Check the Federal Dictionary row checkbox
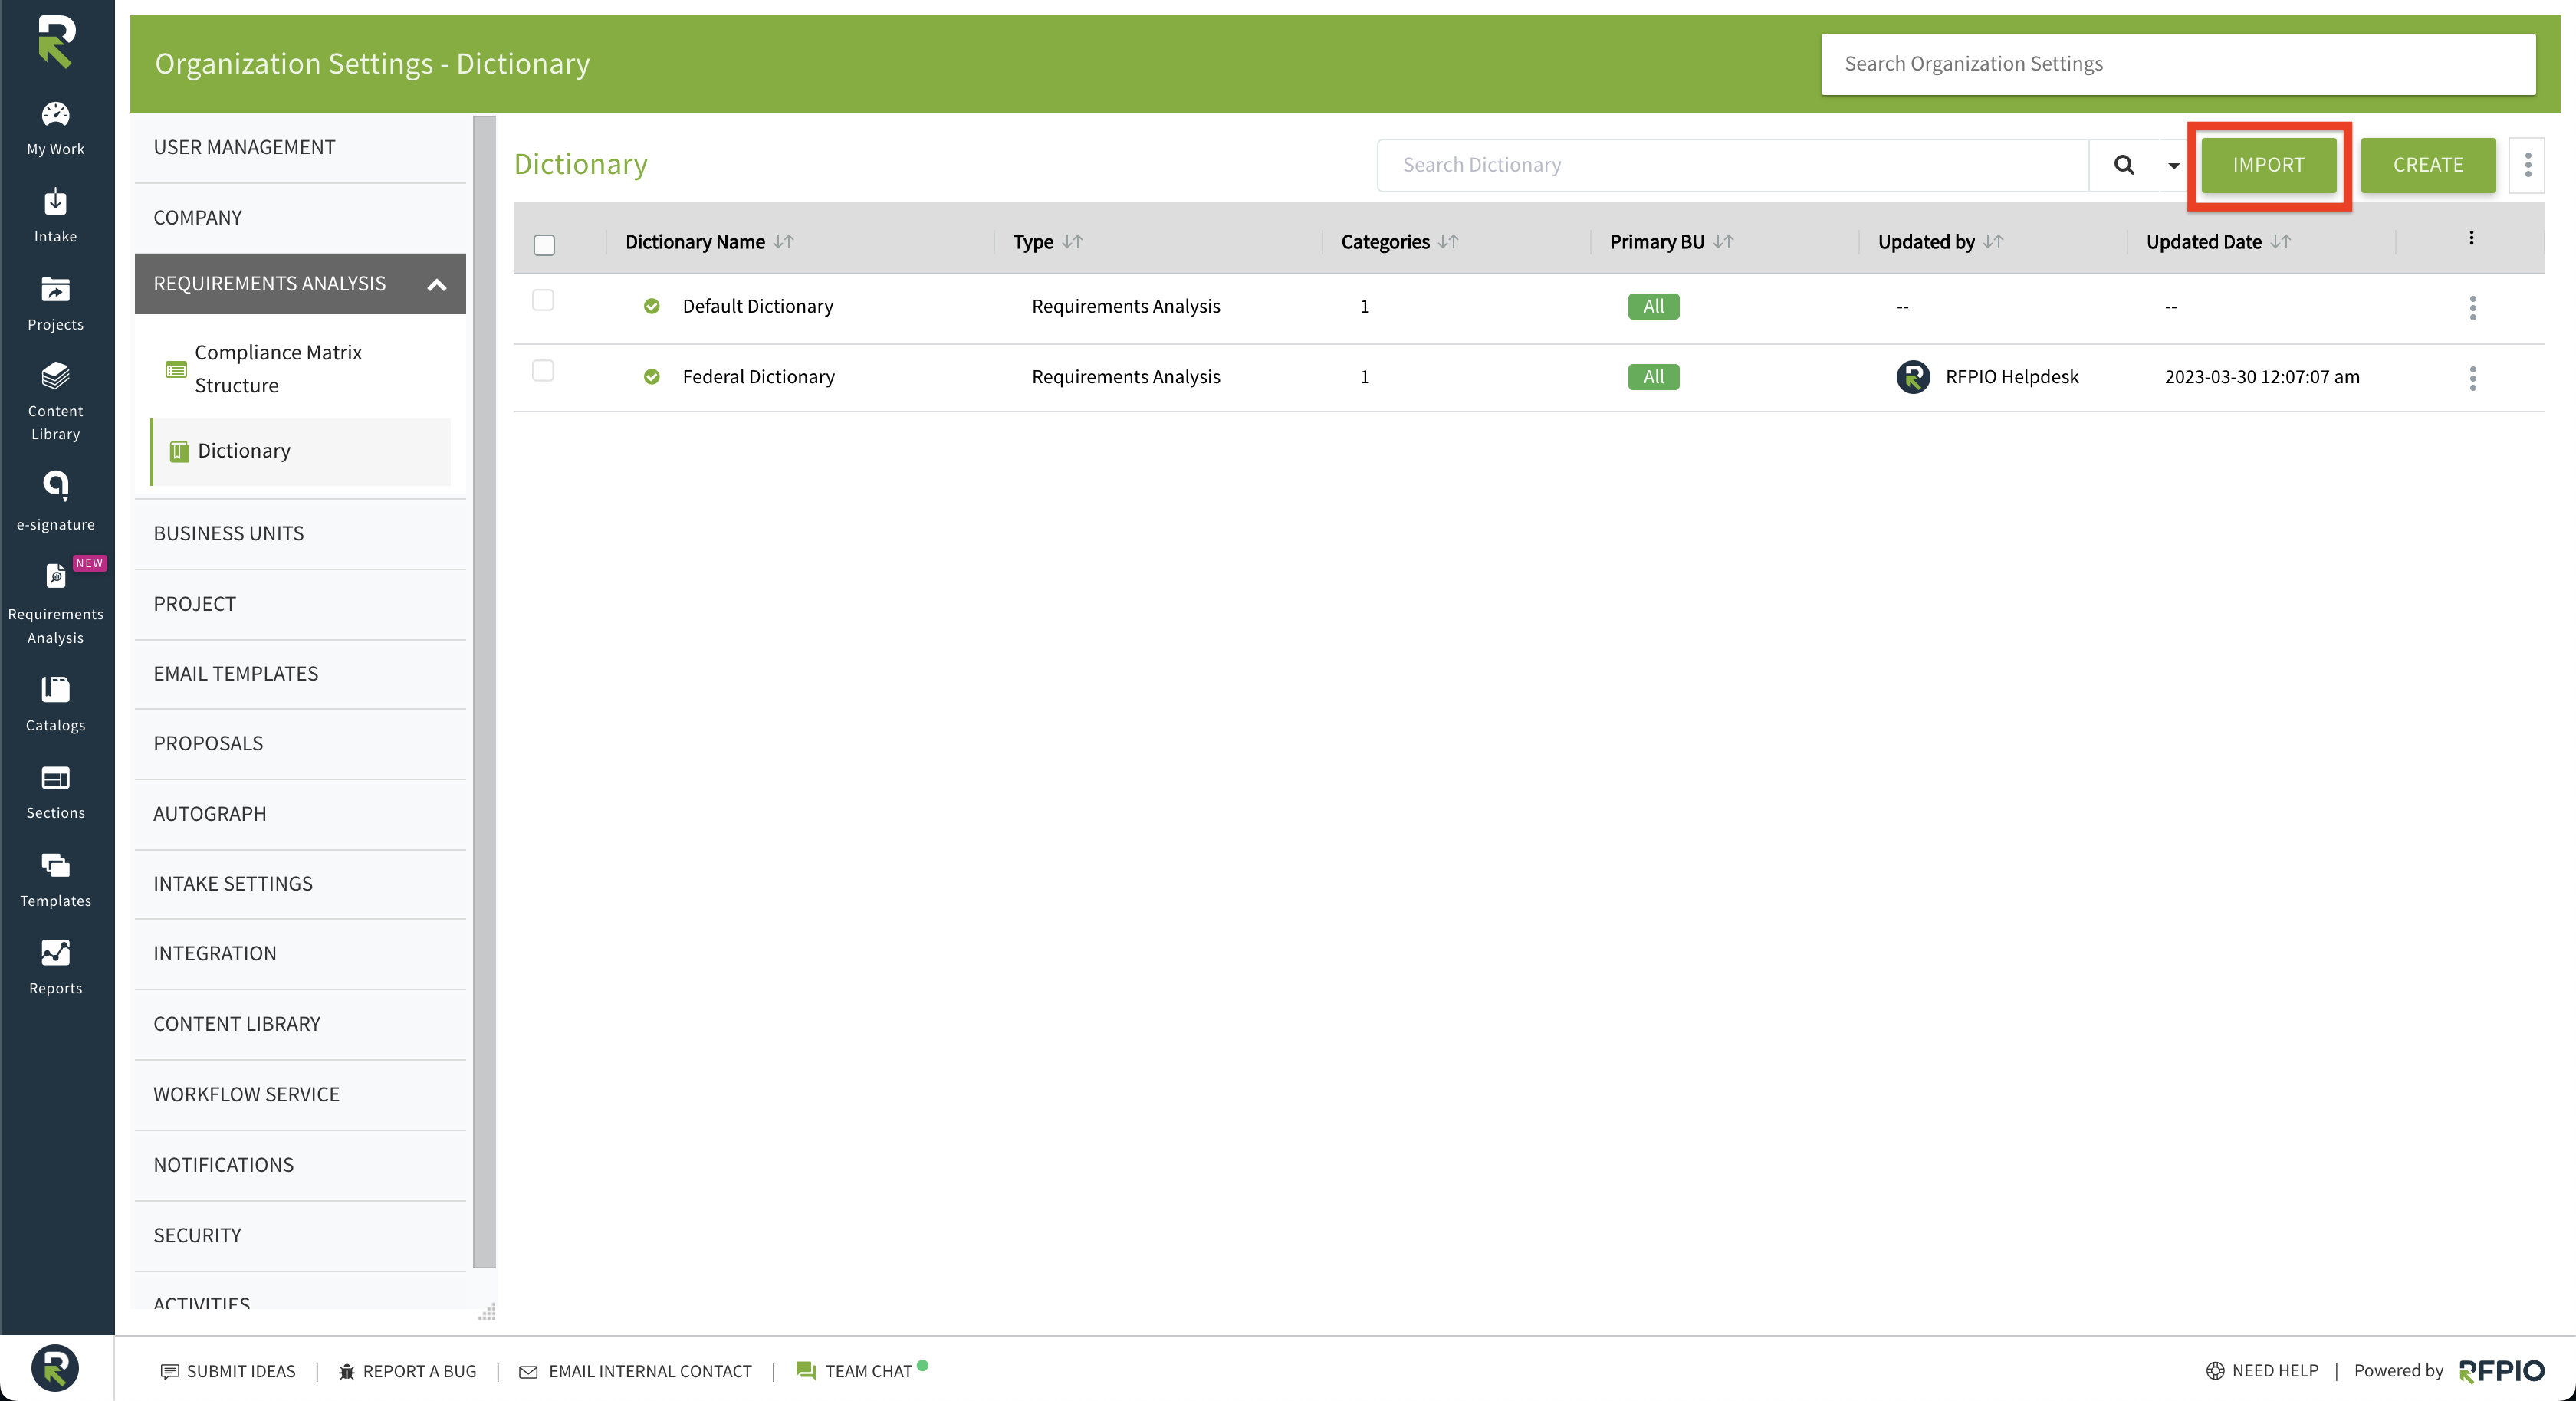The height and width of the screenshot is (1401, 2576). [543, 371]
